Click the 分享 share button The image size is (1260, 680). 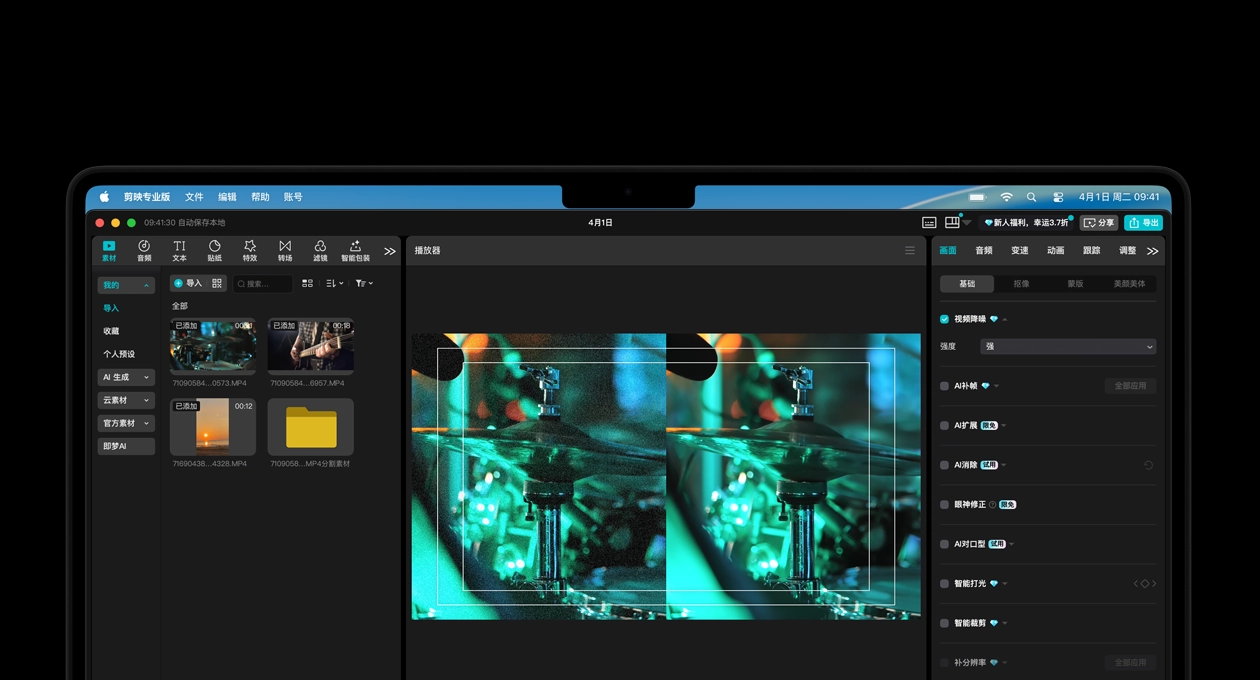tap(1099, 223)
